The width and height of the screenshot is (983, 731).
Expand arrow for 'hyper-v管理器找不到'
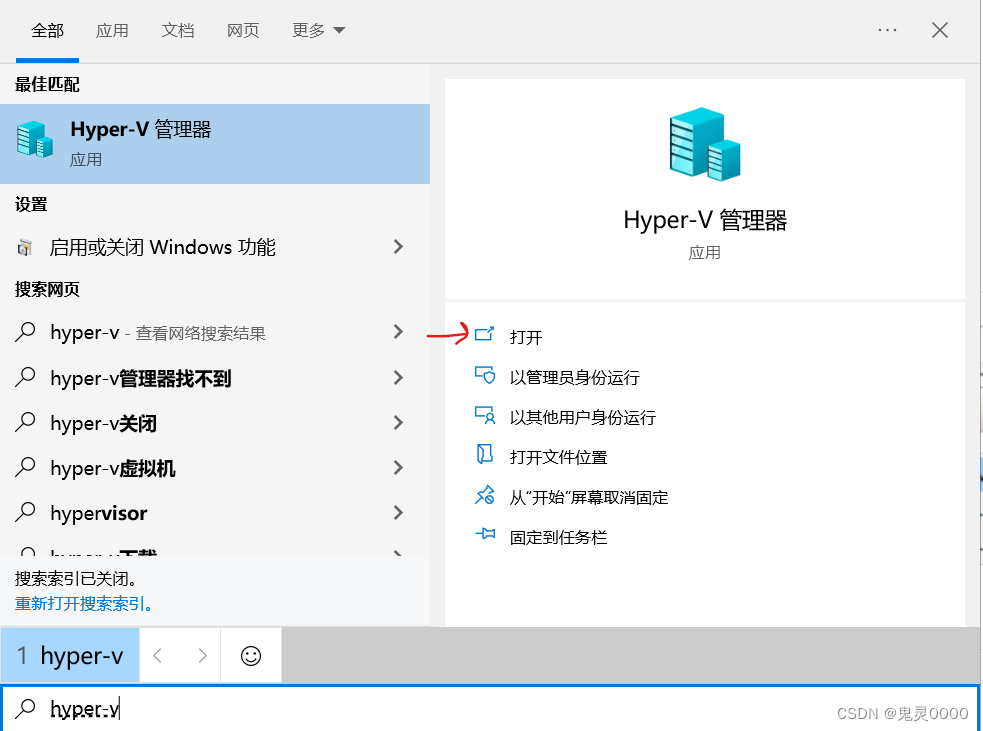click(x=398, y=377)
